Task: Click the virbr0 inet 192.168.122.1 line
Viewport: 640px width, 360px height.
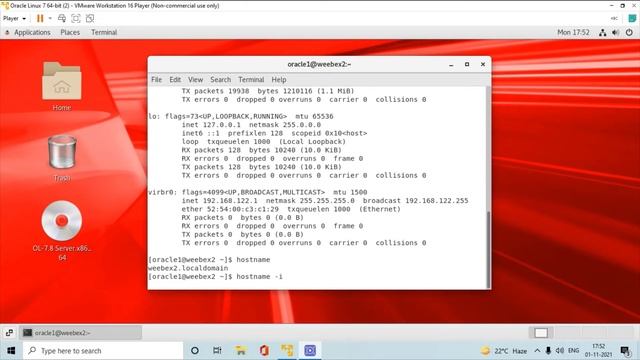Action: coord(325,201)
